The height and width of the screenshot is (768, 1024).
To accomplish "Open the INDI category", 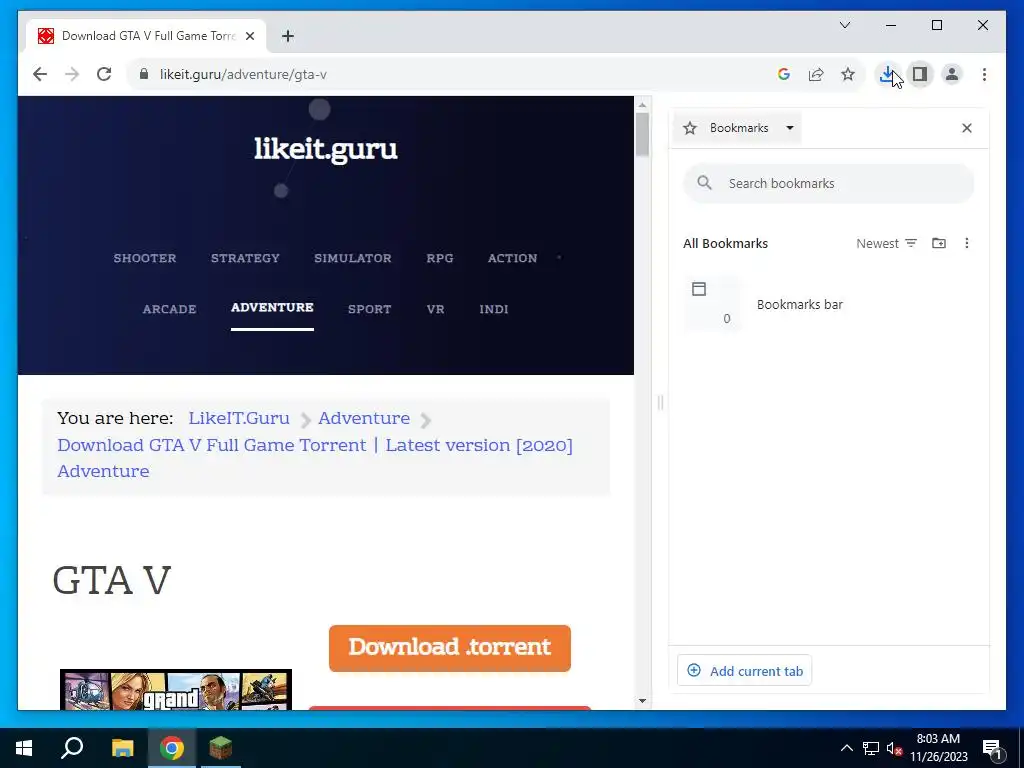I will click(493, 309).
